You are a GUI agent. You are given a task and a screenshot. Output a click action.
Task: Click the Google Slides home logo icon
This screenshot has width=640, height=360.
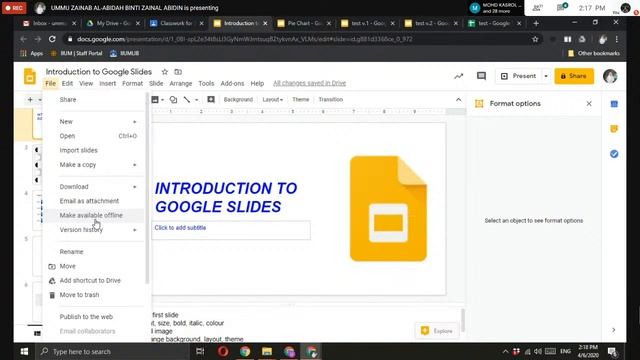click(x=30, y=76)
